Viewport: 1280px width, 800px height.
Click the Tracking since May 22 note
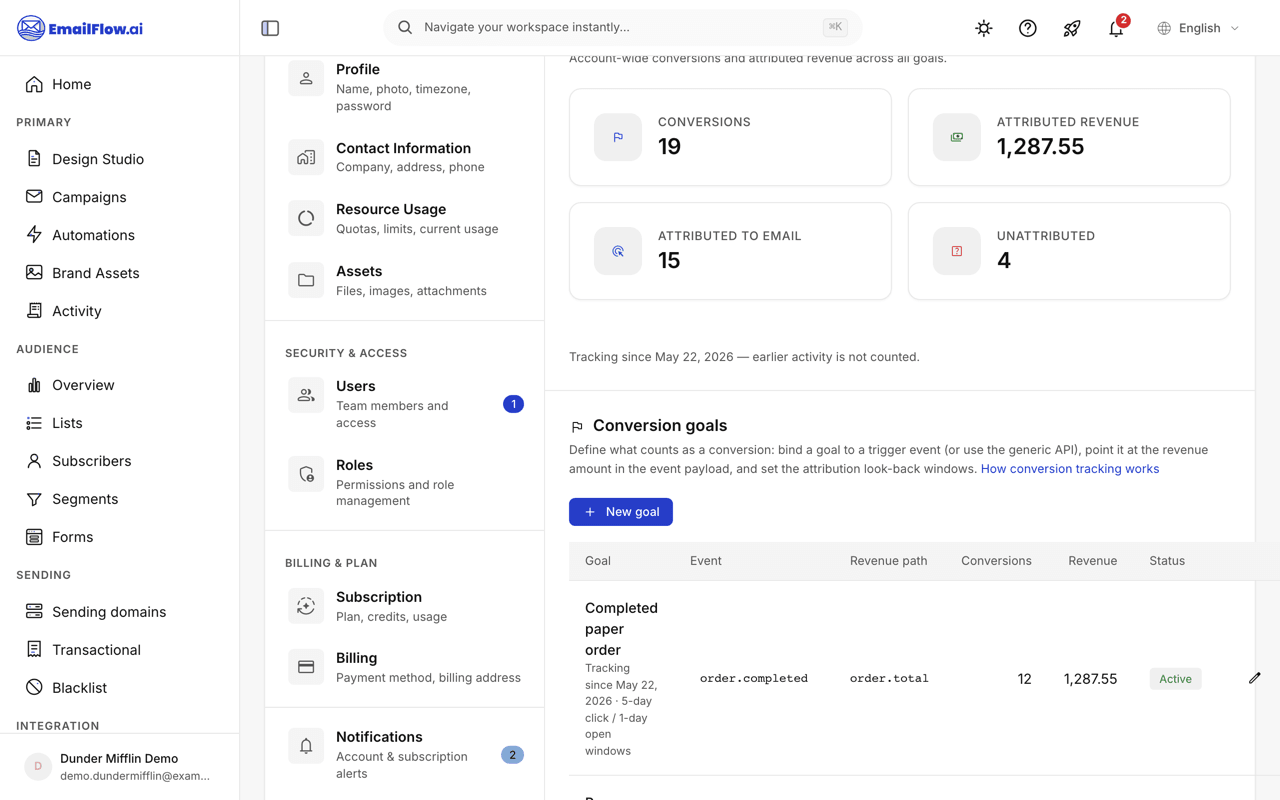point(744,357)
